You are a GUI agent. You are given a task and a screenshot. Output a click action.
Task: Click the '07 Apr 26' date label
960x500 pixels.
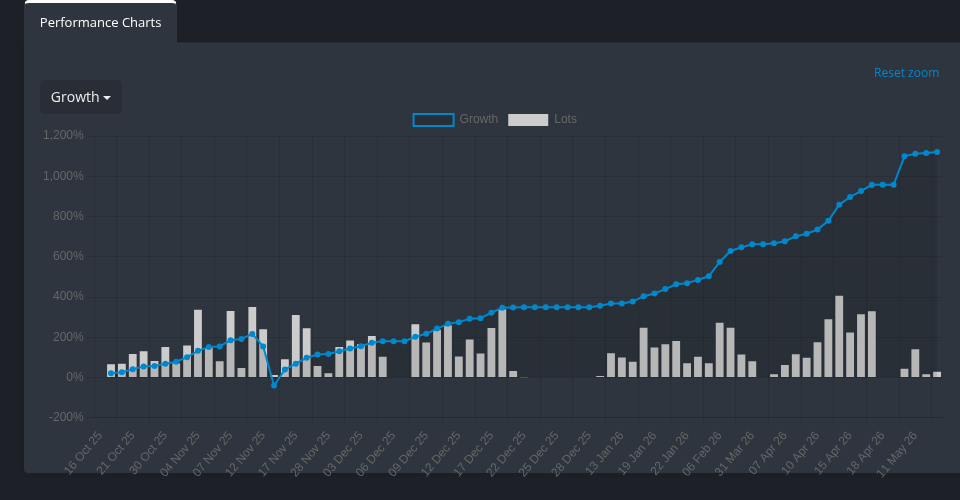click(x=767, y=453)
